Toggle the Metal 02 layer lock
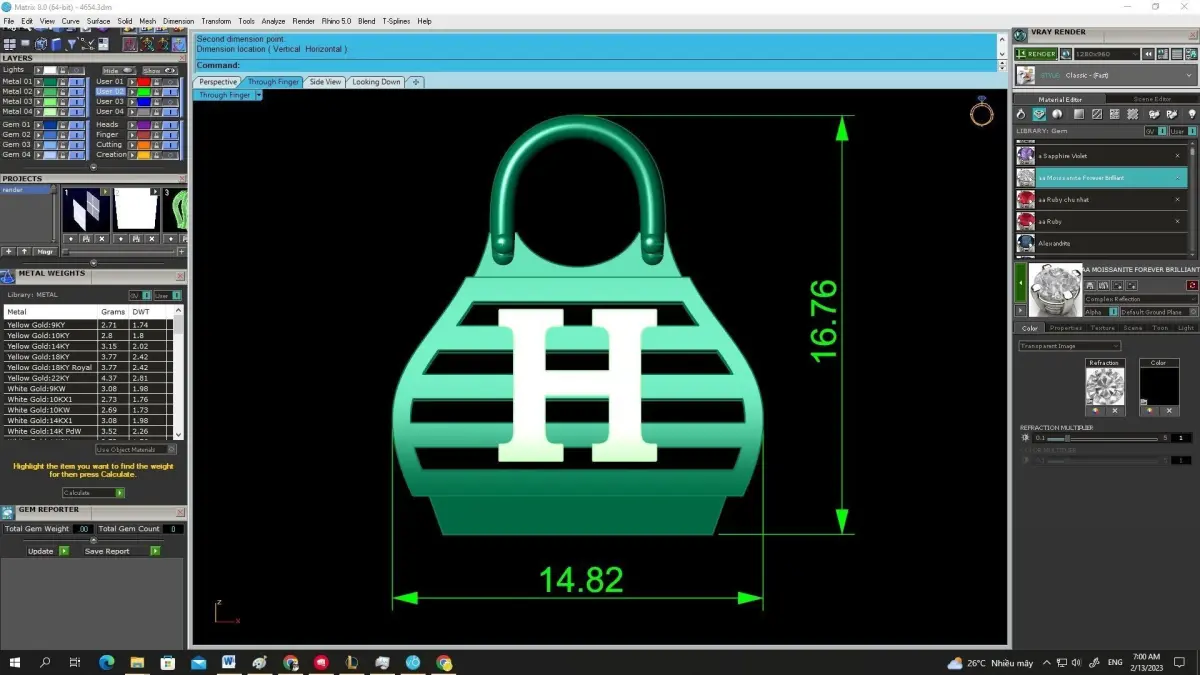 click(x=65, y=91)
